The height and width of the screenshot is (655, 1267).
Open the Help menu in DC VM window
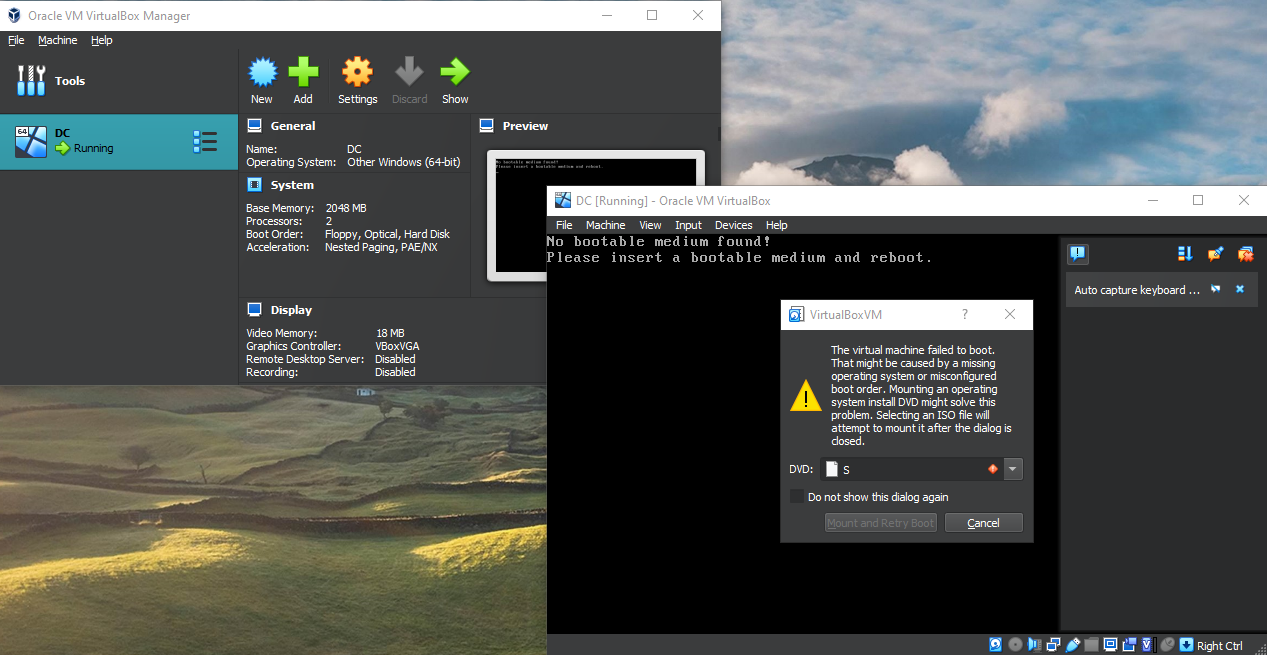pyautogui.click(x=777, y=225)
